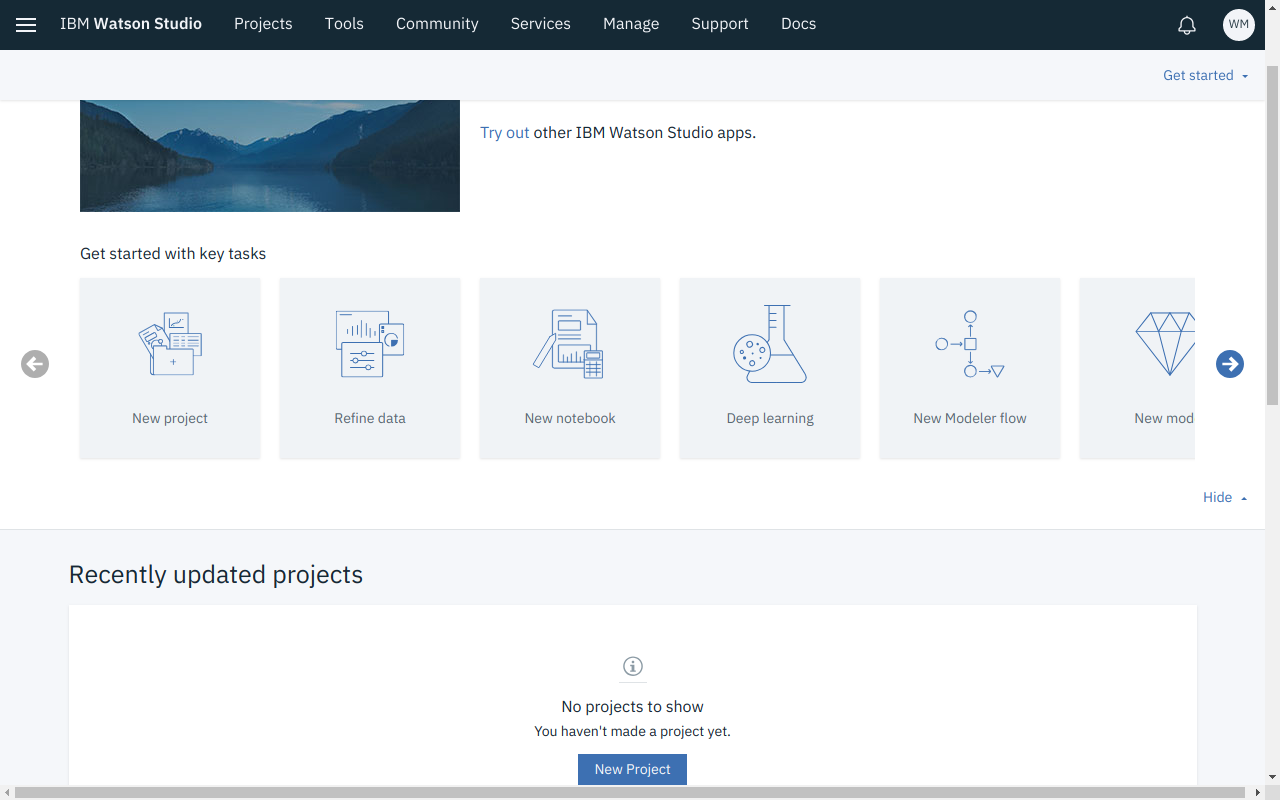Select the New notebook card label

tap(570, 418)
